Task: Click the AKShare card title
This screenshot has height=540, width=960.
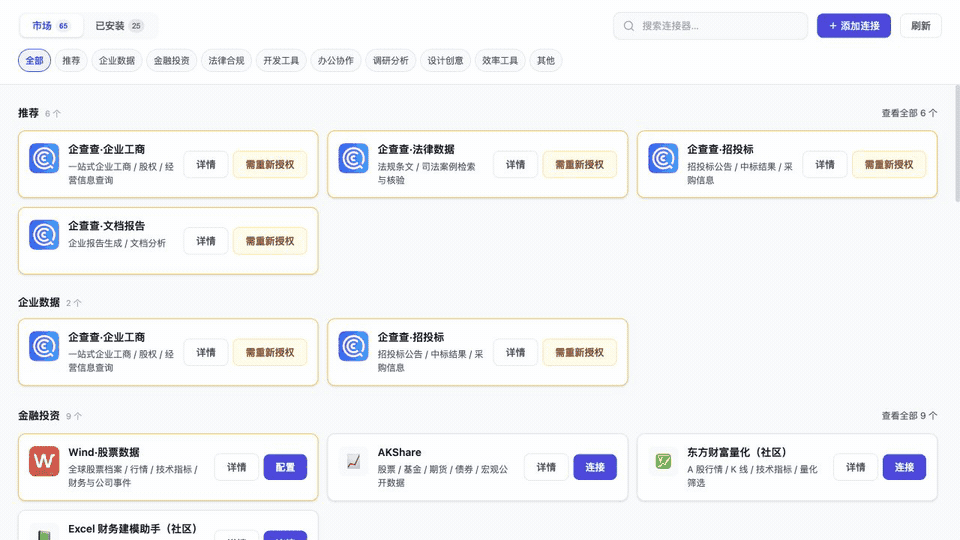Action: (x=399, y=452)
